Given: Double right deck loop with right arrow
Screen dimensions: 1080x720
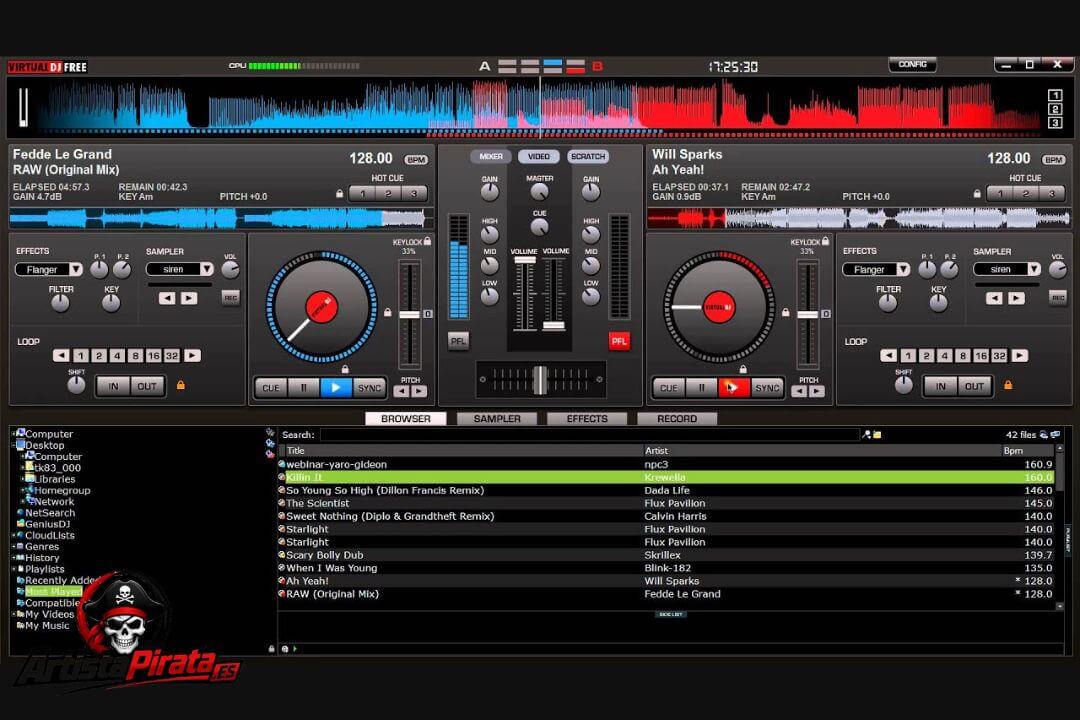Looking at the screenshot, I should [1020, 356].
